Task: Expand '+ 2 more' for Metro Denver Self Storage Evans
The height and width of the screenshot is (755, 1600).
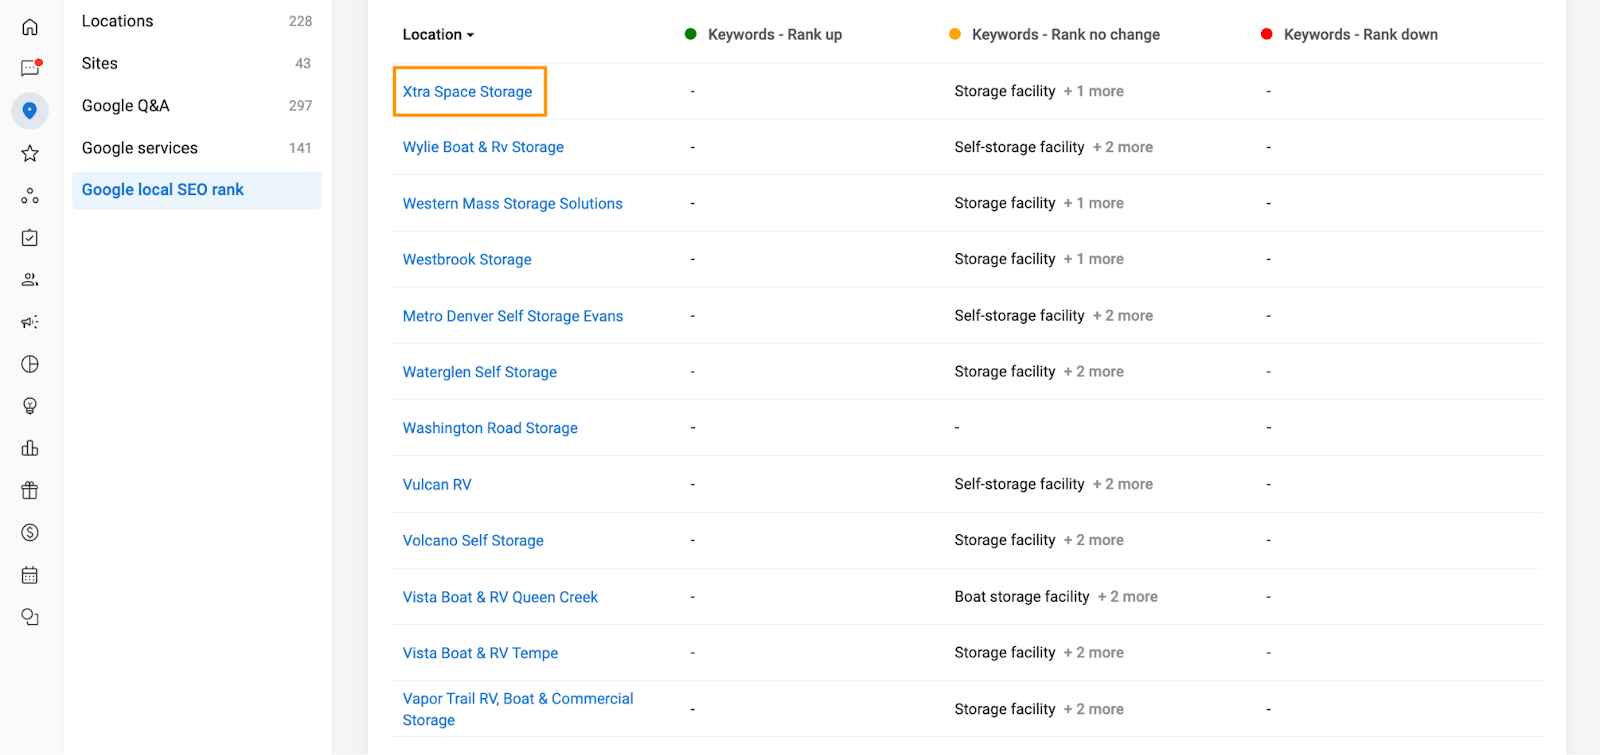Action: click(1122, 316)
